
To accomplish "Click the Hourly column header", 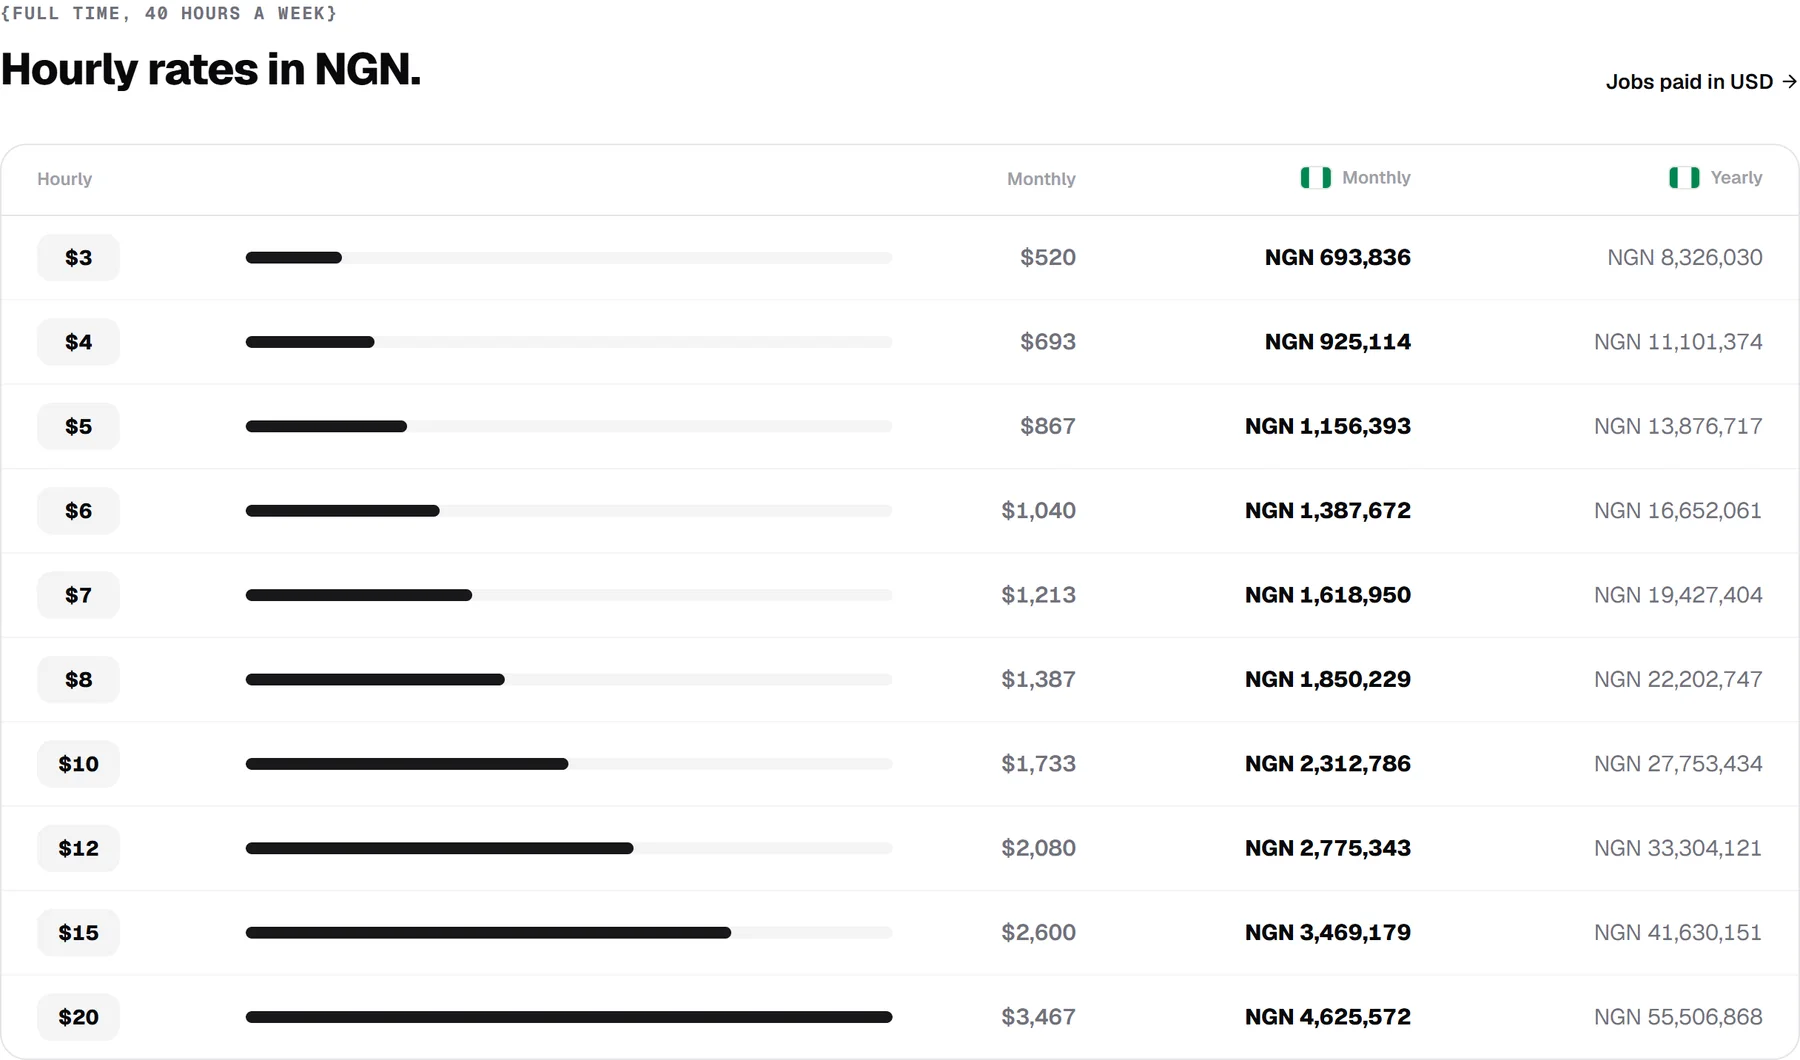I will (x=65, y=179).
